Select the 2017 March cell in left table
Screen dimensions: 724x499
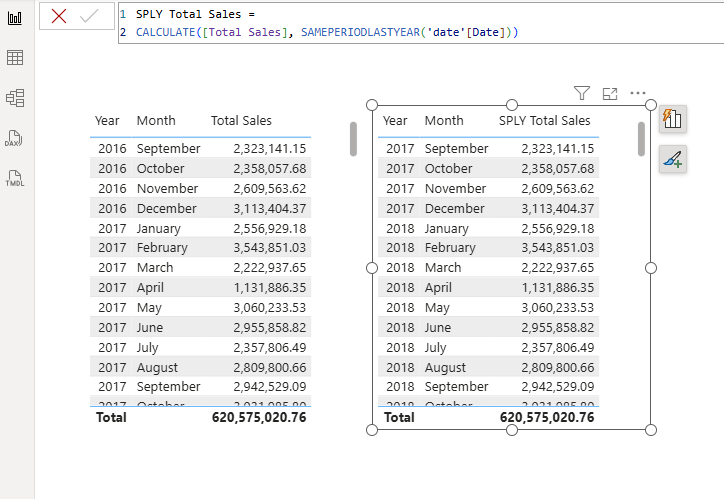155,268
